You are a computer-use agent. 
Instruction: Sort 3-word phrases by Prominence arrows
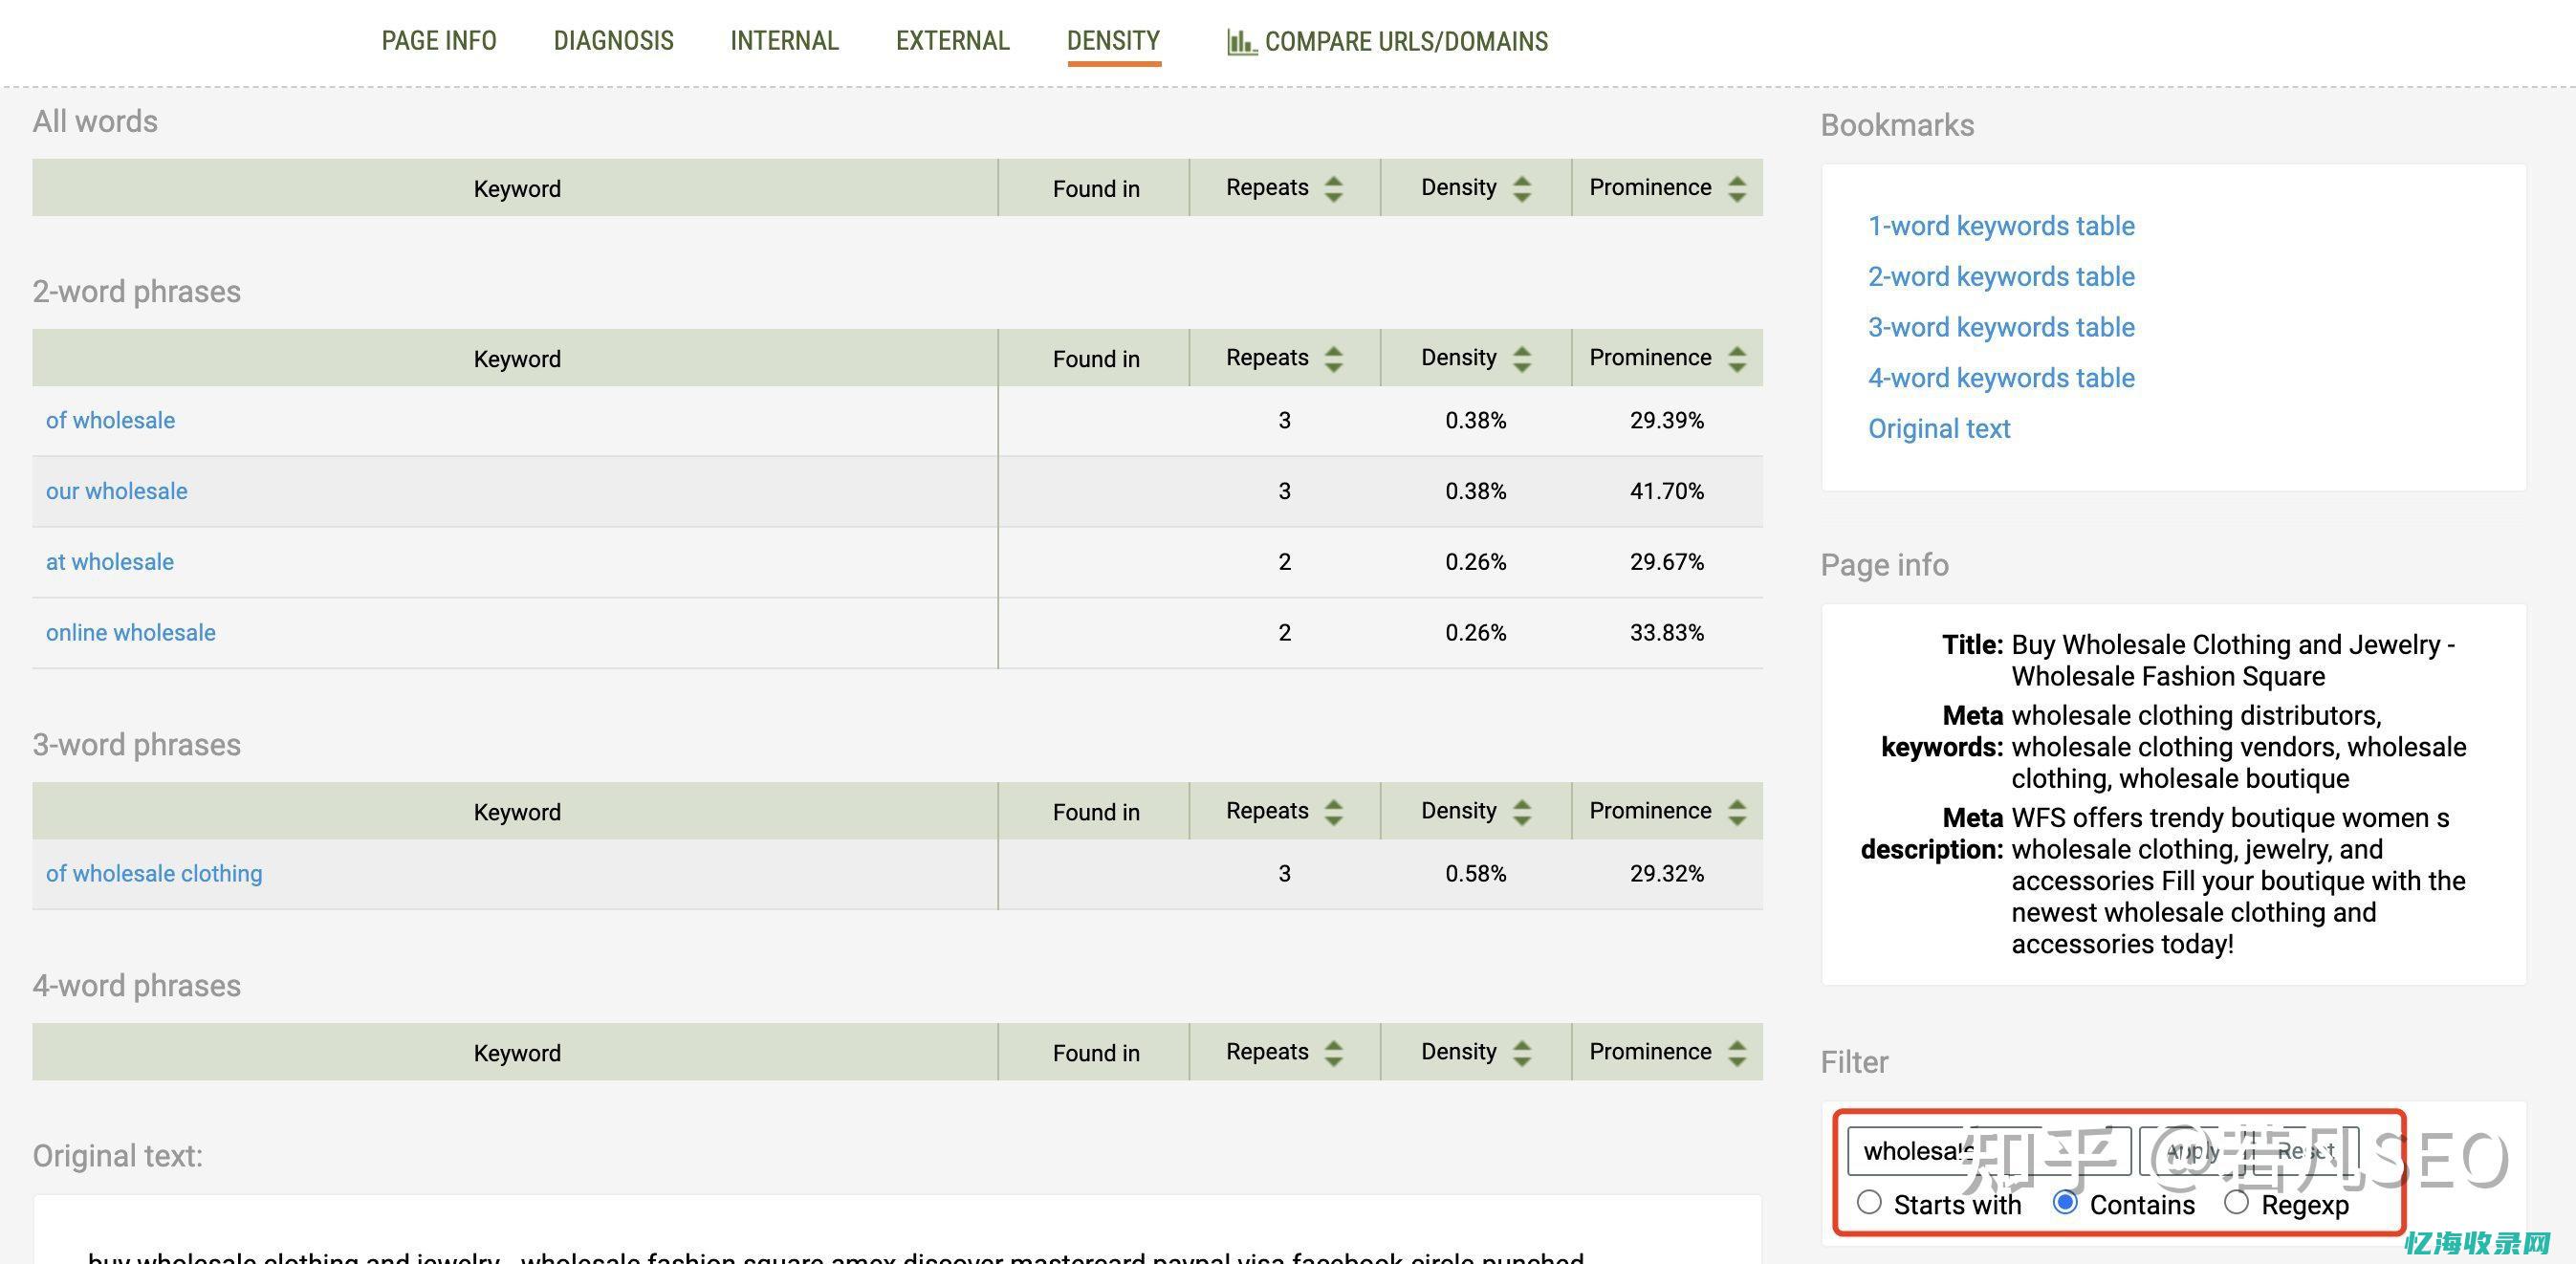[x=1737, y=811]
